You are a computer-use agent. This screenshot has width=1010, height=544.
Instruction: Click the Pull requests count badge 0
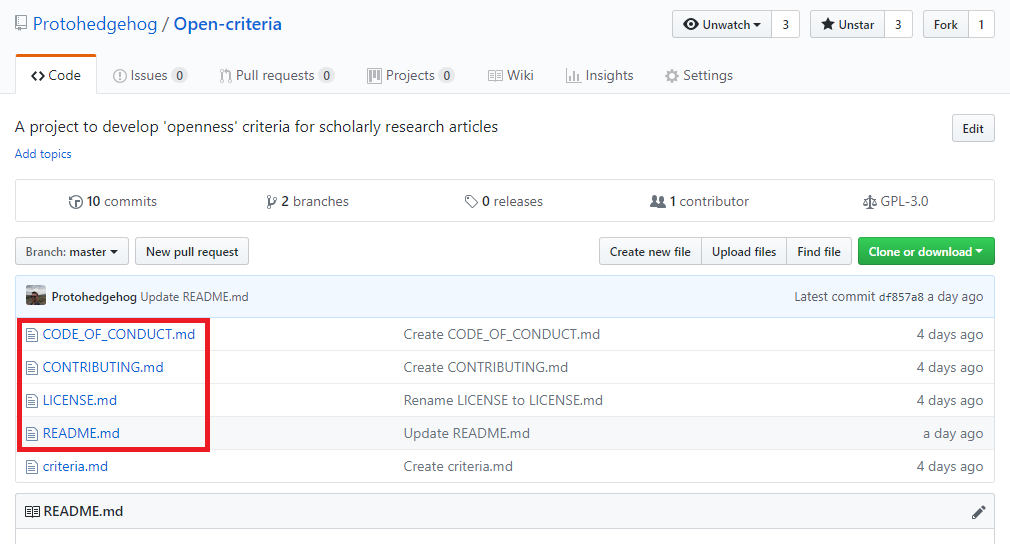327,75
